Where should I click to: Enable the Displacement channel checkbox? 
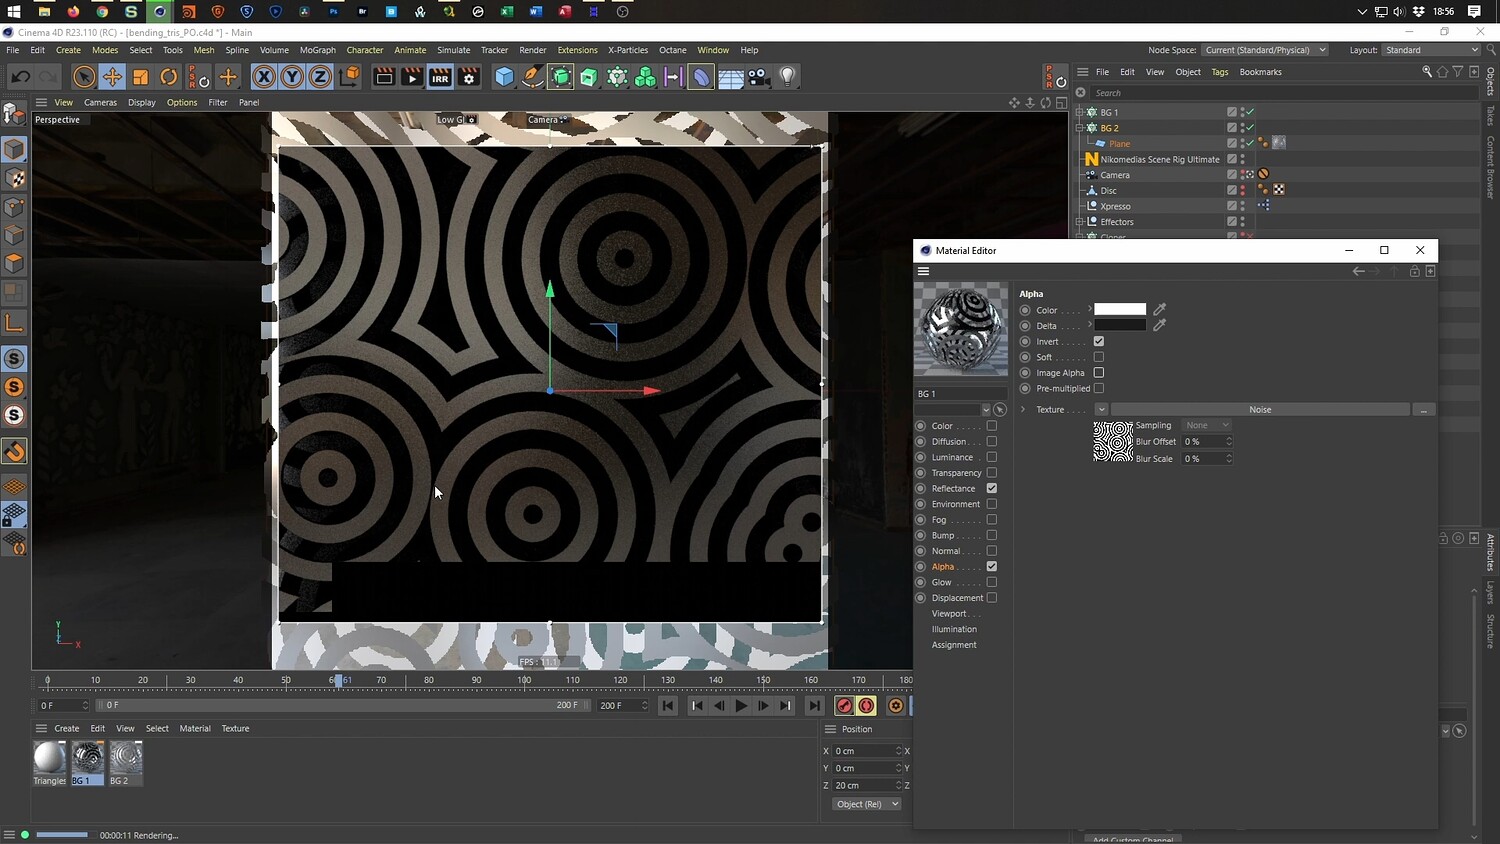click(992, 598)
